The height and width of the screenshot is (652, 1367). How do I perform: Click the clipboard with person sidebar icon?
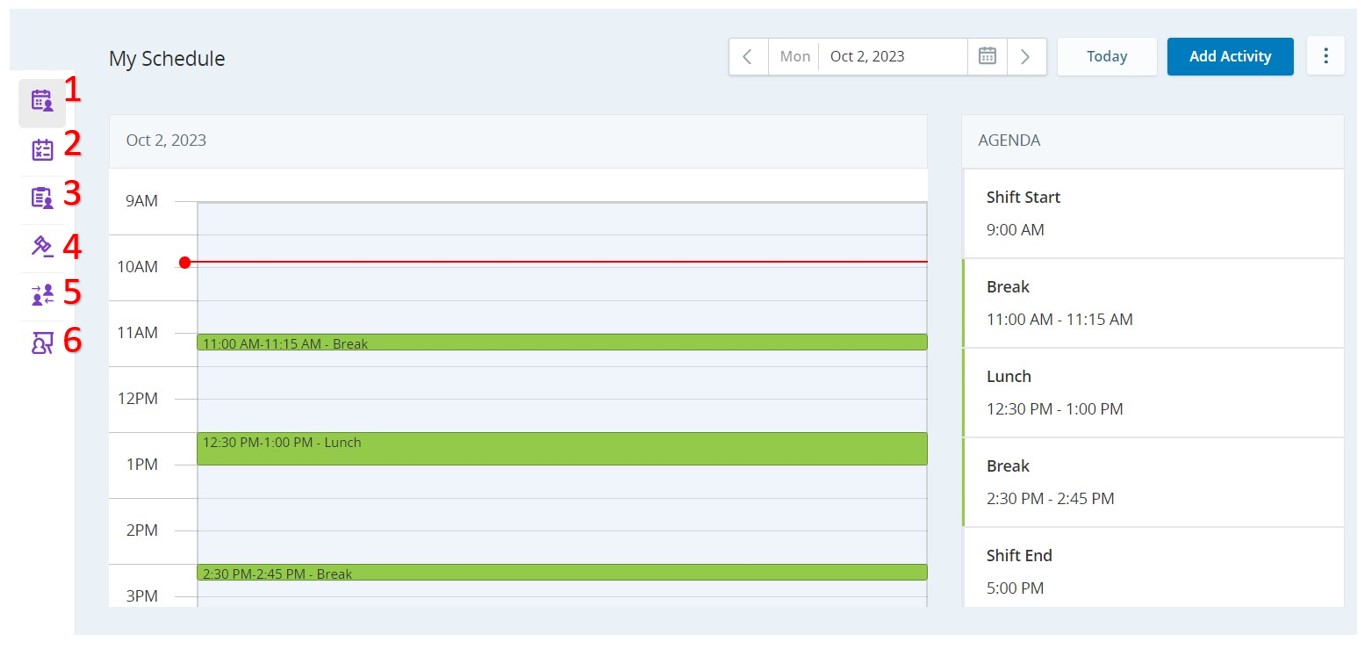(x=42, y=198)
